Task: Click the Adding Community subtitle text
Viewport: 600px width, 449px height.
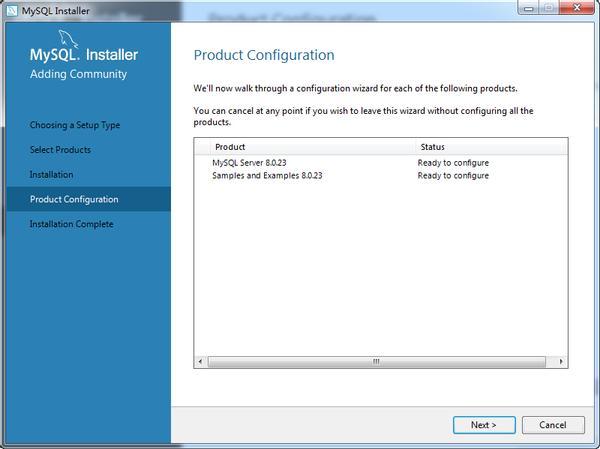Action: pyautogui.click(x=78, y=74)
